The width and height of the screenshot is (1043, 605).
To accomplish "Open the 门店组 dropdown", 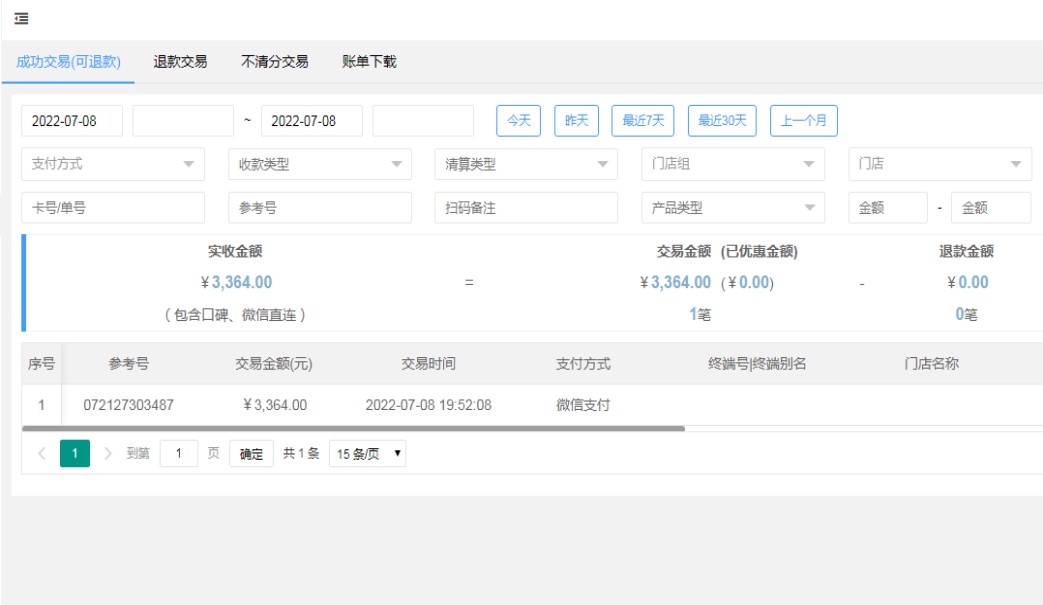I will tap(733, 164).
